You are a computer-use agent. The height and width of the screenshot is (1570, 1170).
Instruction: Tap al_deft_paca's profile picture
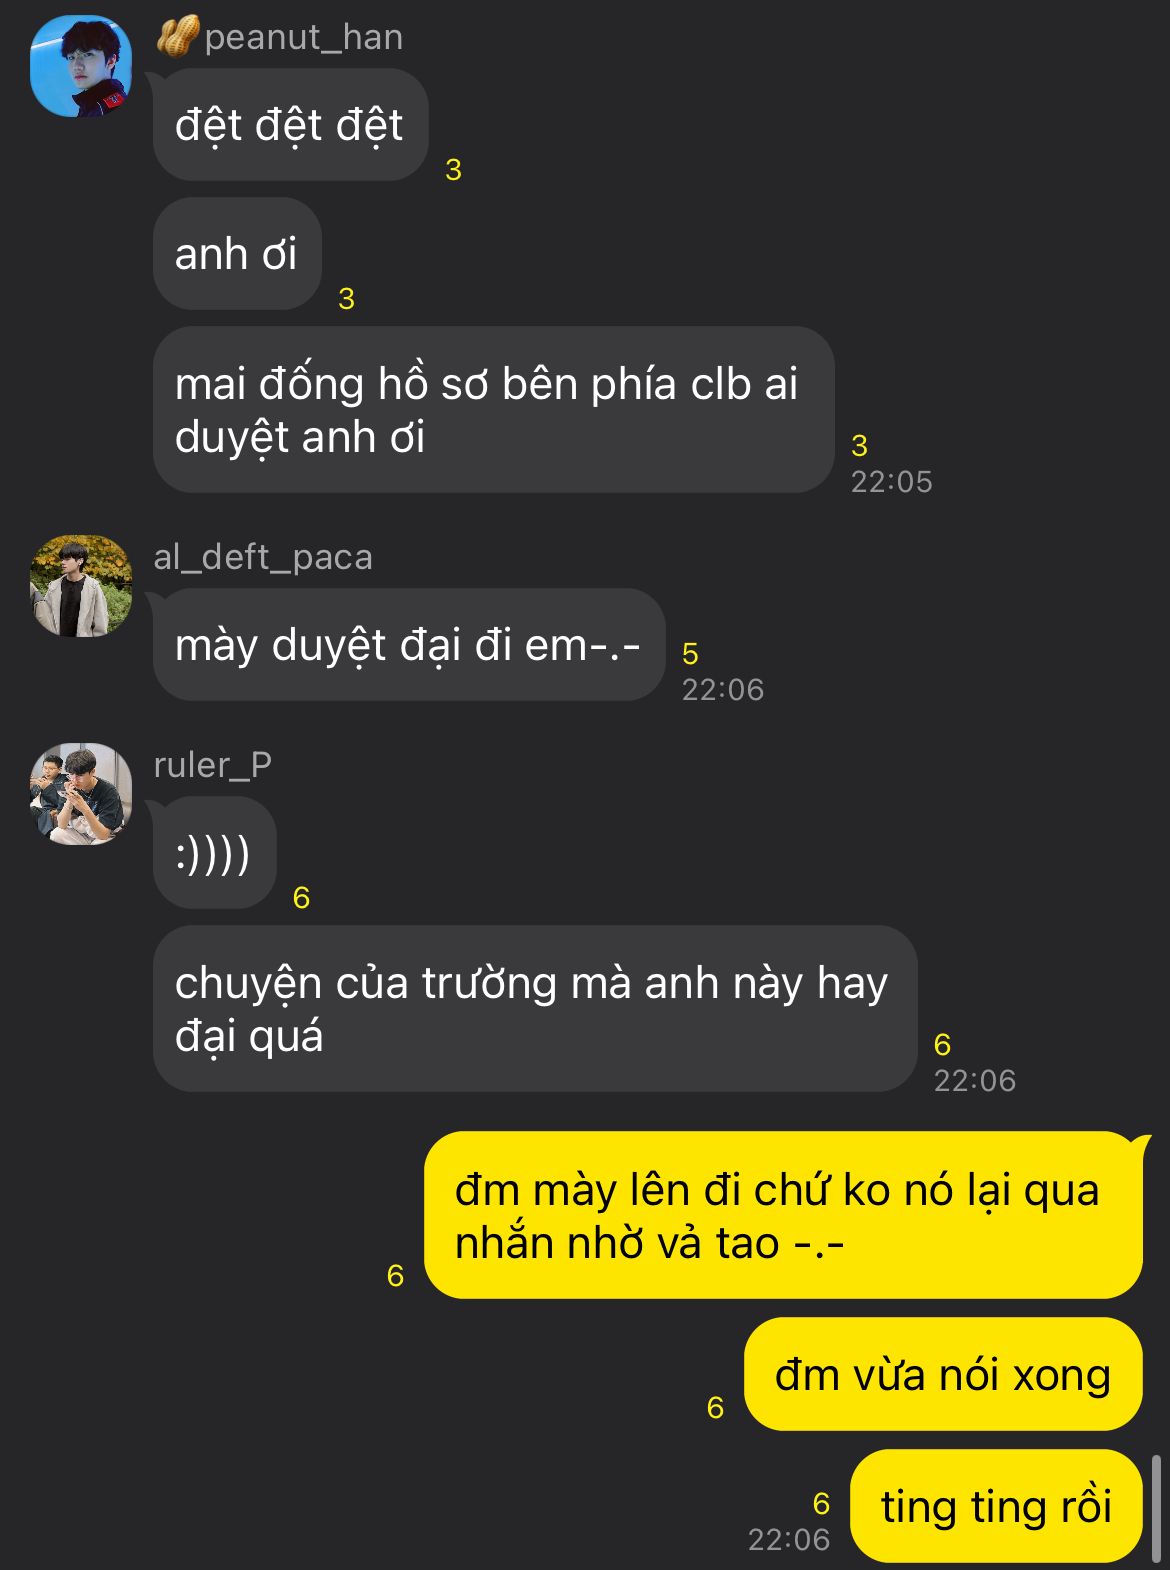click(81, 586)
